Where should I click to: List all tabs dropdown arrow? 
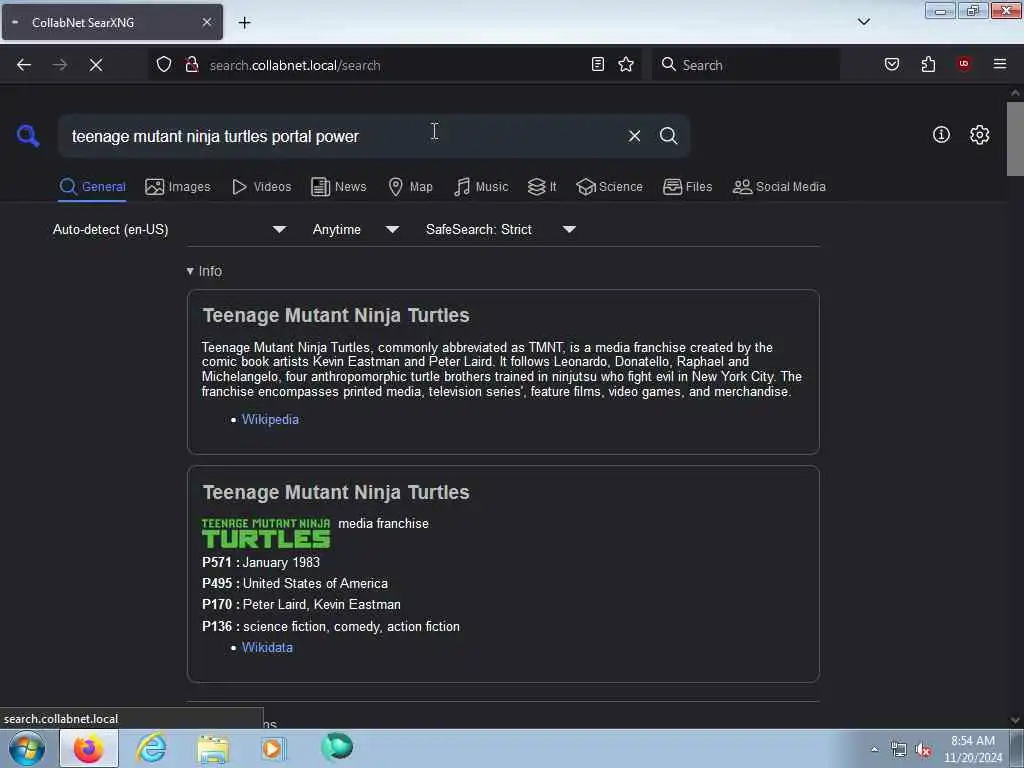tap(863, 22)
